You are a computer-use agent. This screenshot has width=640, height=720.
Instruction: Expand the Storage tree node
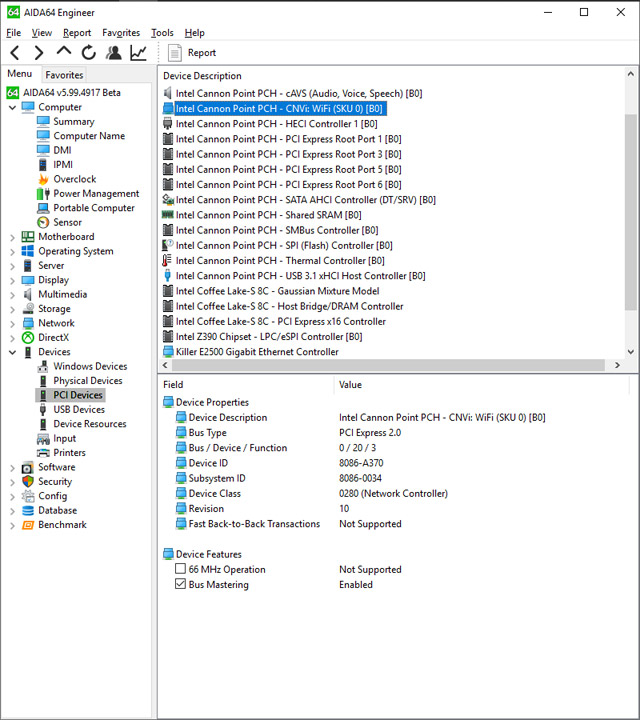point(12,309)
